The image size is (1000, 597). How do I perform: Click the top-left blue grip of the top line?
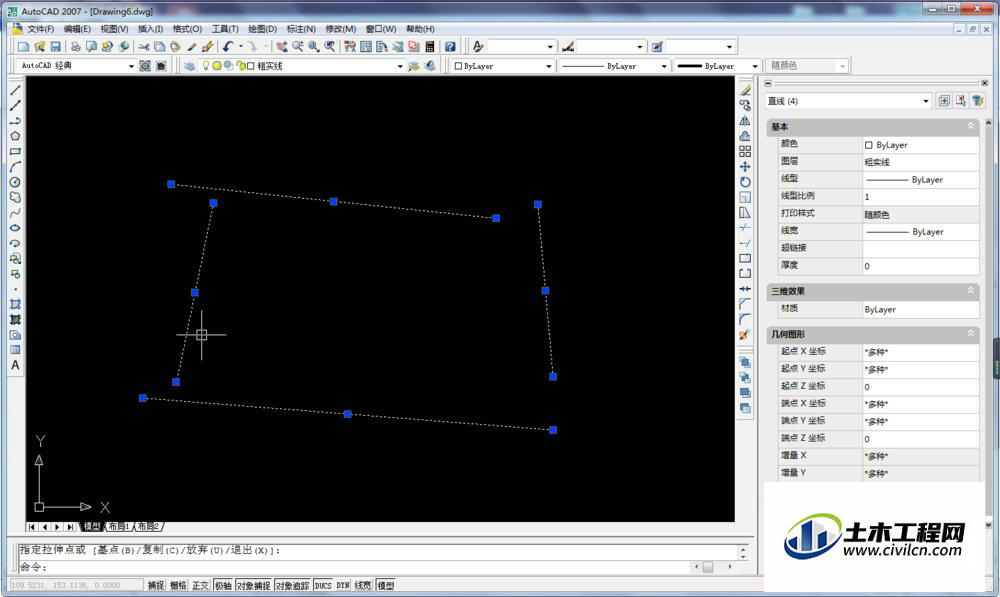[x=171, y=184]
